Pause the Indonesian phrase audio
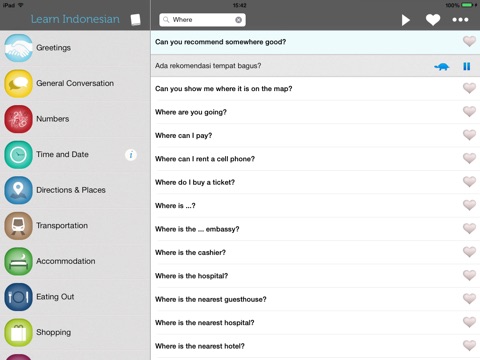480x360 pixels. pos(467,66)
